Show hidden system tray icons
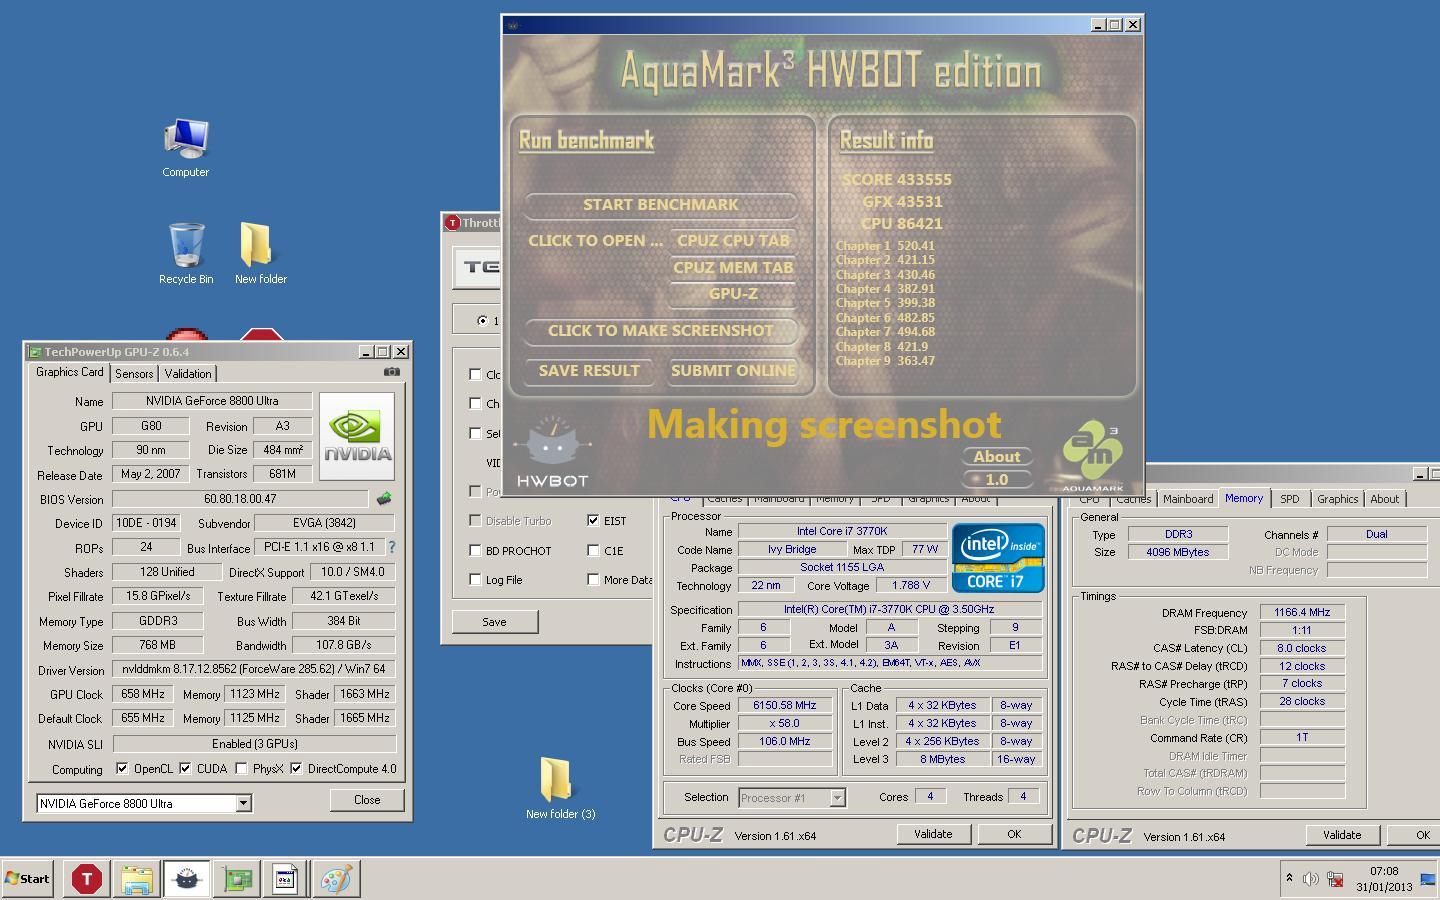1440x900 pixels. (x=1289, y=879)
